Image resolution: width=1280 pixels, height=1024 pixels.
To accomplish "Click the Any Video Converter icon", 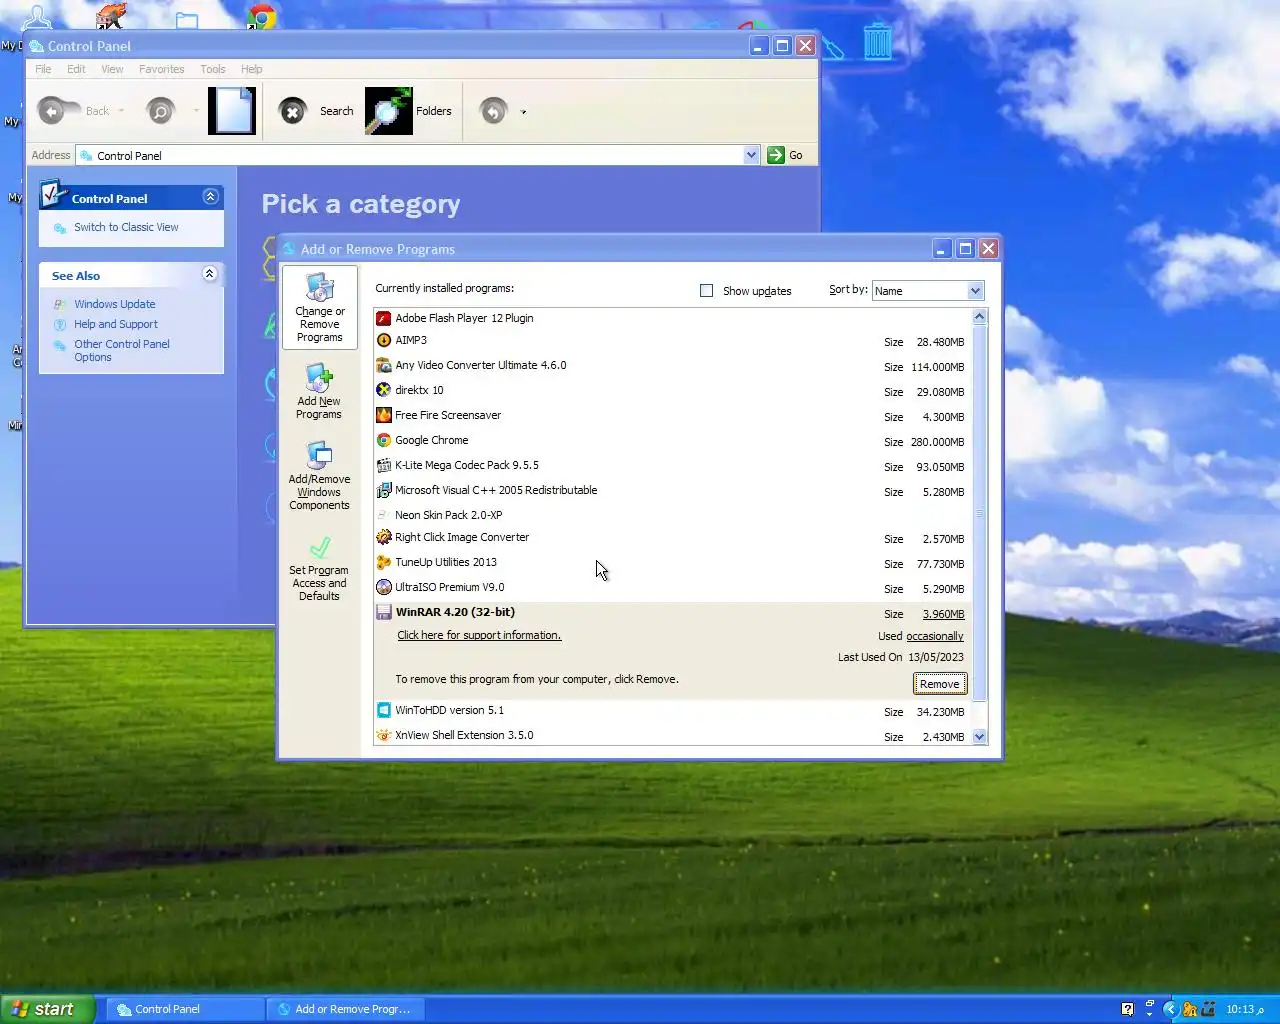I will pos(383,365).
